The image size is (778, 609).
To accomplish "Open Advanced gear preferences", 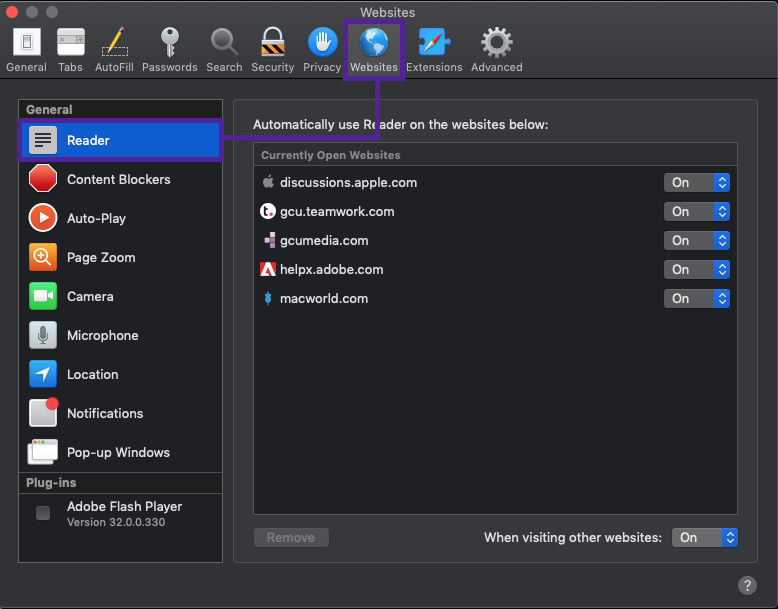I will coord(496,50).
